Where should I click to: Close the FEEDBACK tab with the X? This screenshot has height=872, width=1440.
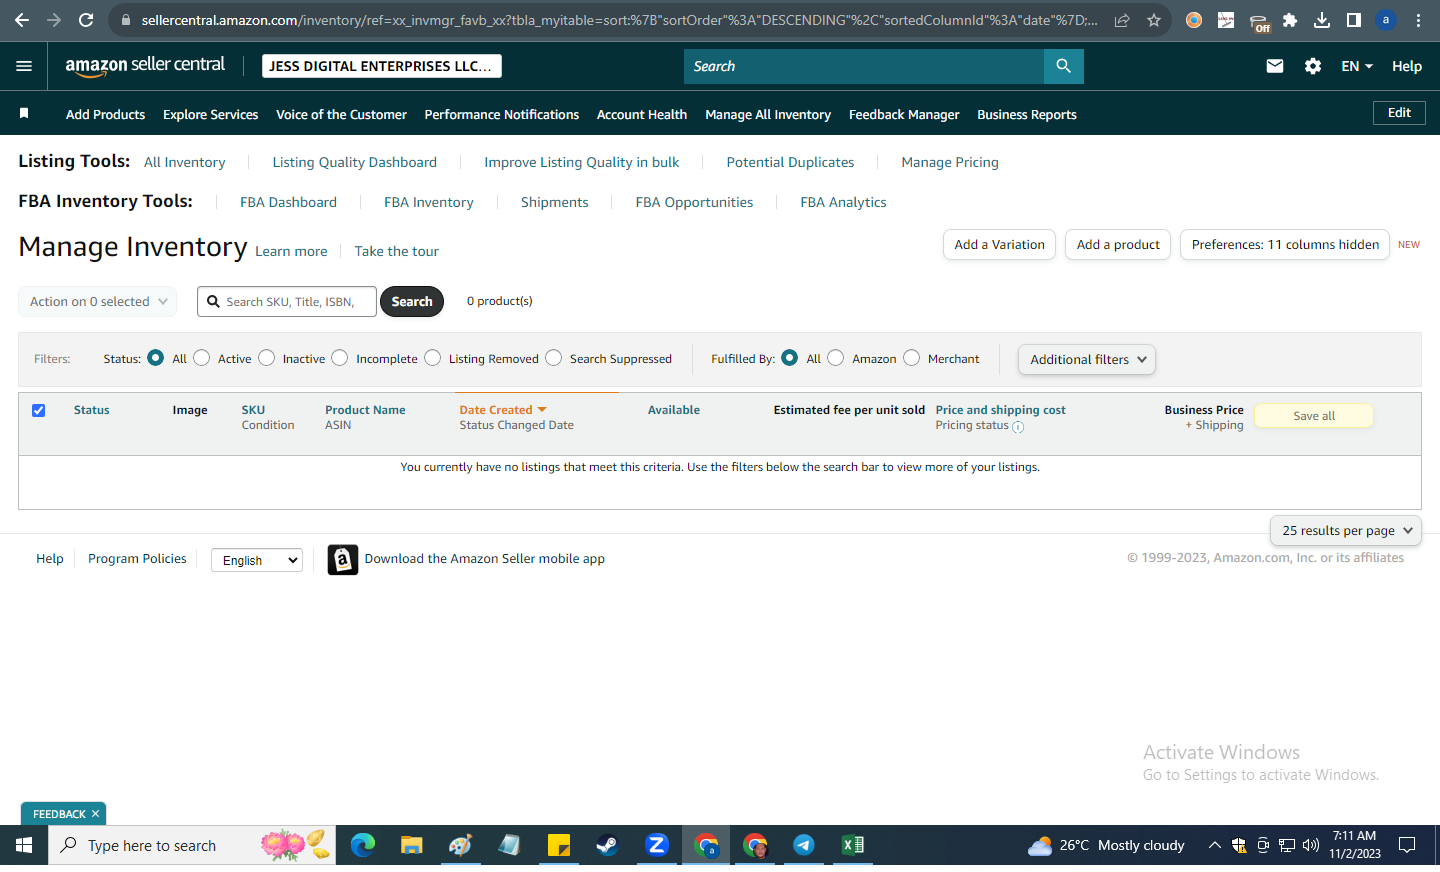pos(96,814)
